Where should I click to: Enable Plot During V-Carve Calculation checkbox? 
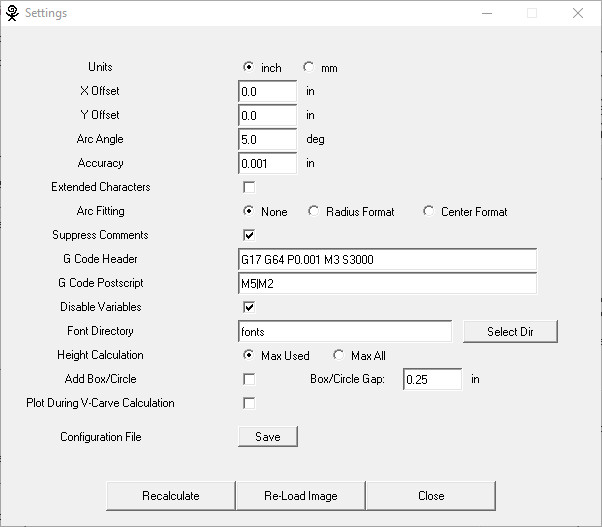tap(249, 403)
